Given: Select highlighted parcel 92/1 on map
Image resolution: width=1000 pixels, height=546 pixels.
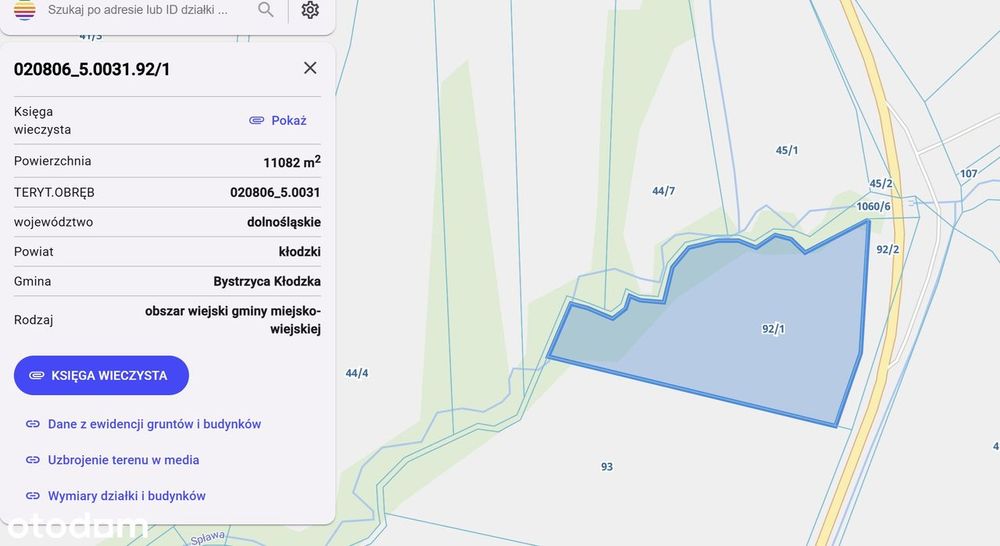Looking at the screenshot, I should (x=773, y=329).
